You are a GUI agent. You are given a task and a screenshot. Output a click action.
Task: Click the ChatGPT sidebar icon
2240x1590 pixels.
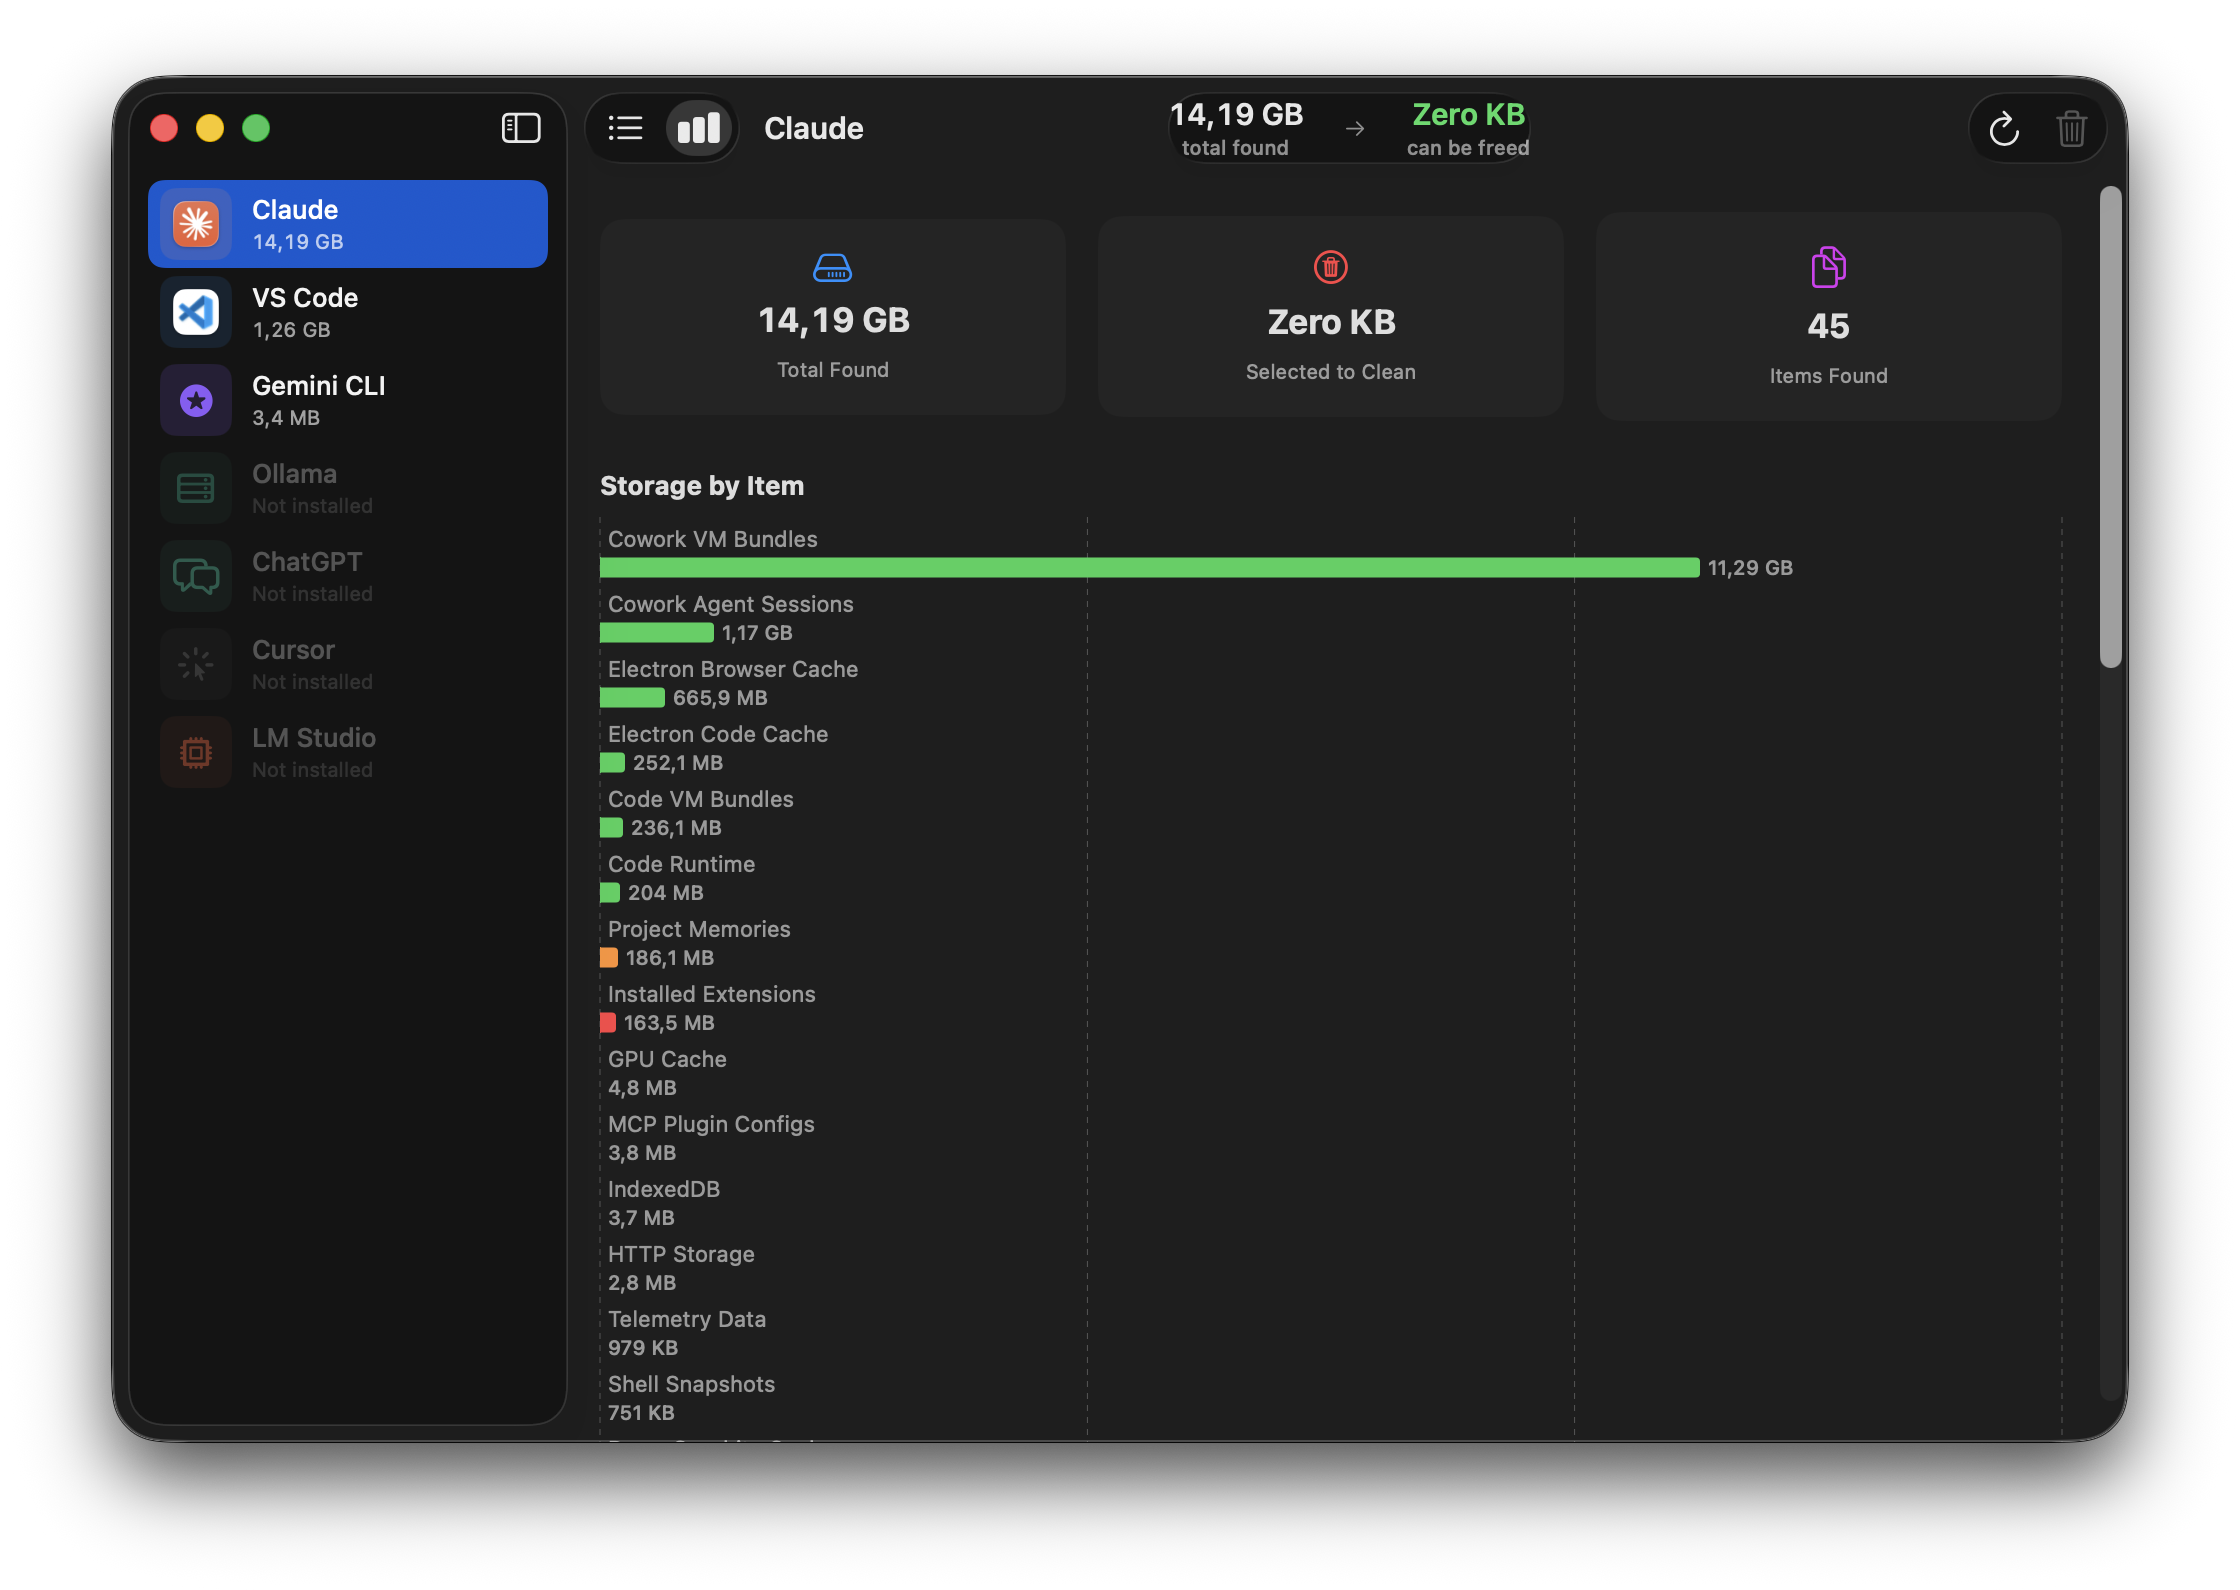click(196, 576)
